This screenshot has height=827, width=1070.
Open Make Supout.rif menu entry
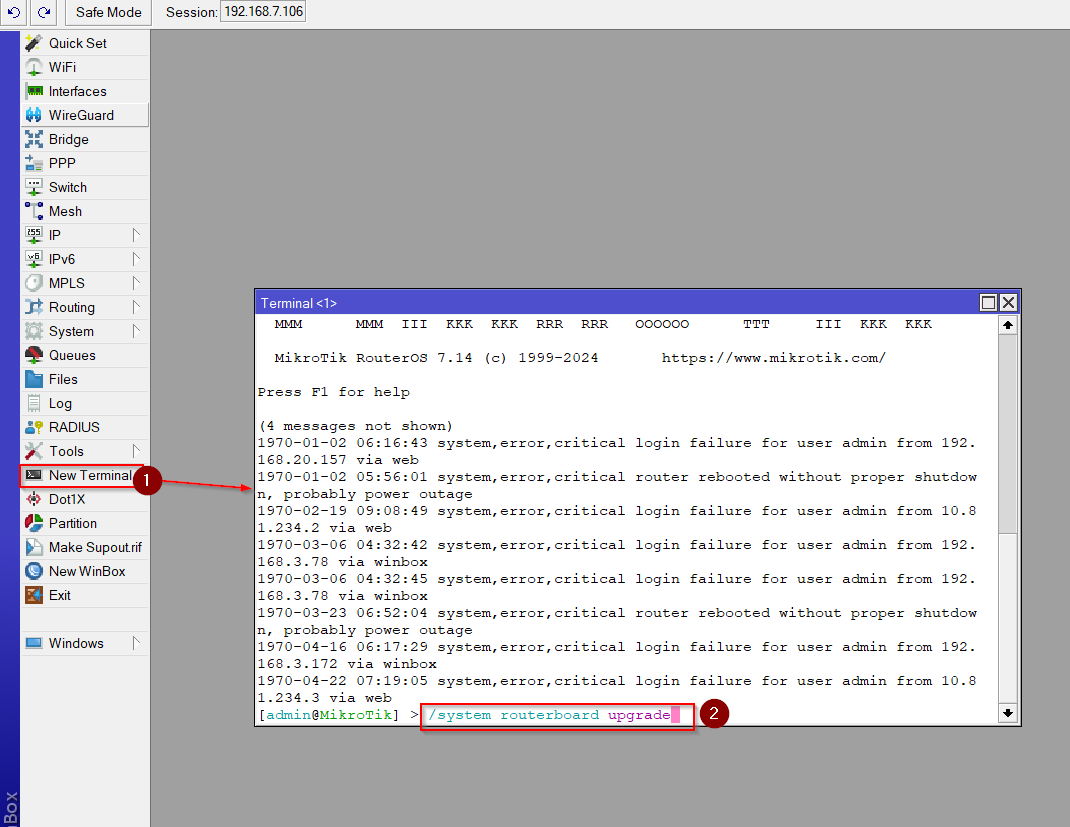pyautogui.click(x=85, y=547)
